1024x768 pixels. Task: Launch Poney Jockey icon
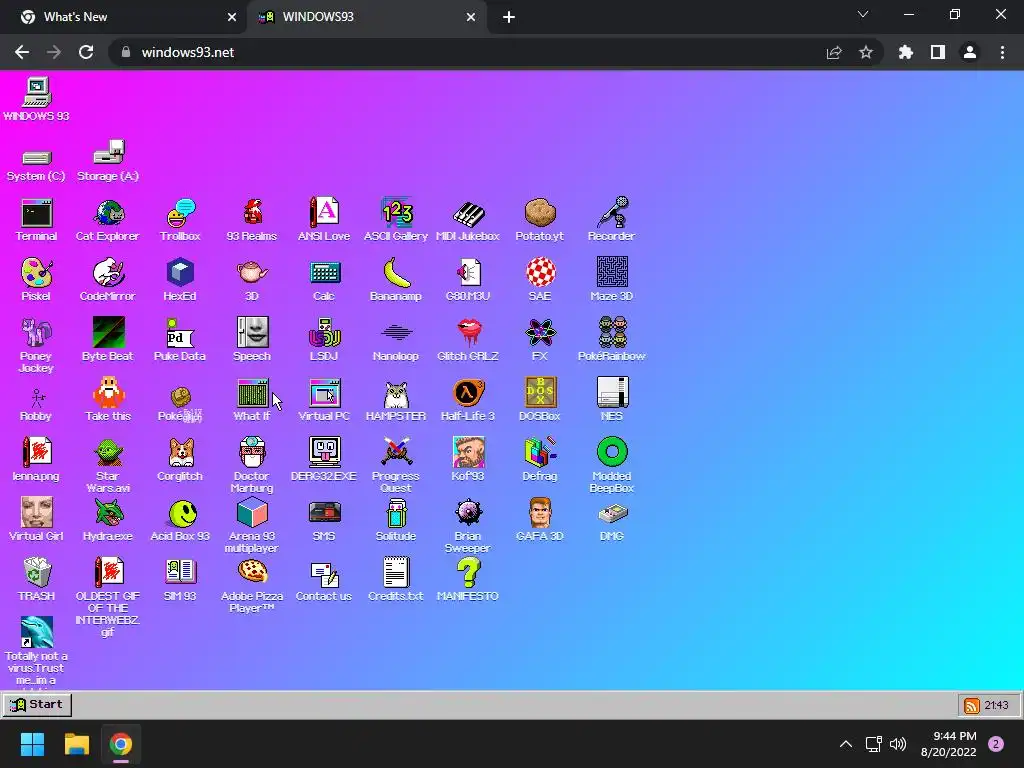click(x=37, y=333)
